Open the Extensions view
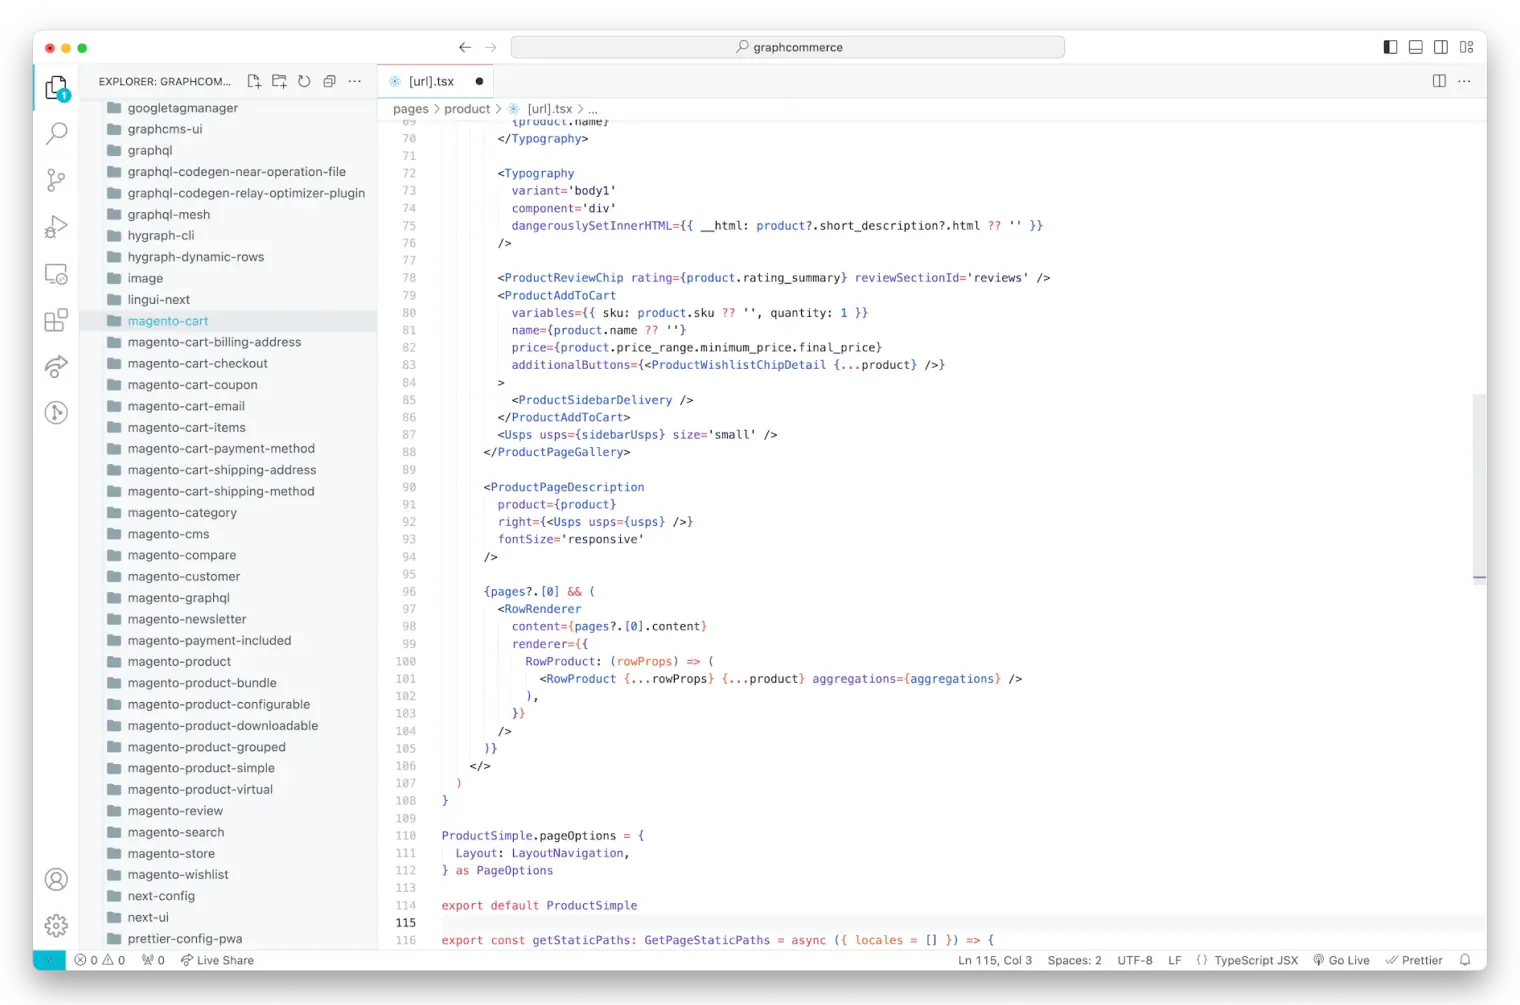The width and height of the screenshot is (1520, 1005). (x=56, y=320)
